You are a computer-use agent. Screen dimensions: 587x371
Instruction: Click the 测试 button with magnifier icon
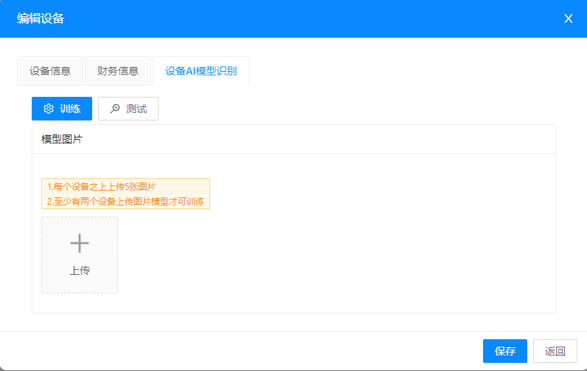click(128, 109)
